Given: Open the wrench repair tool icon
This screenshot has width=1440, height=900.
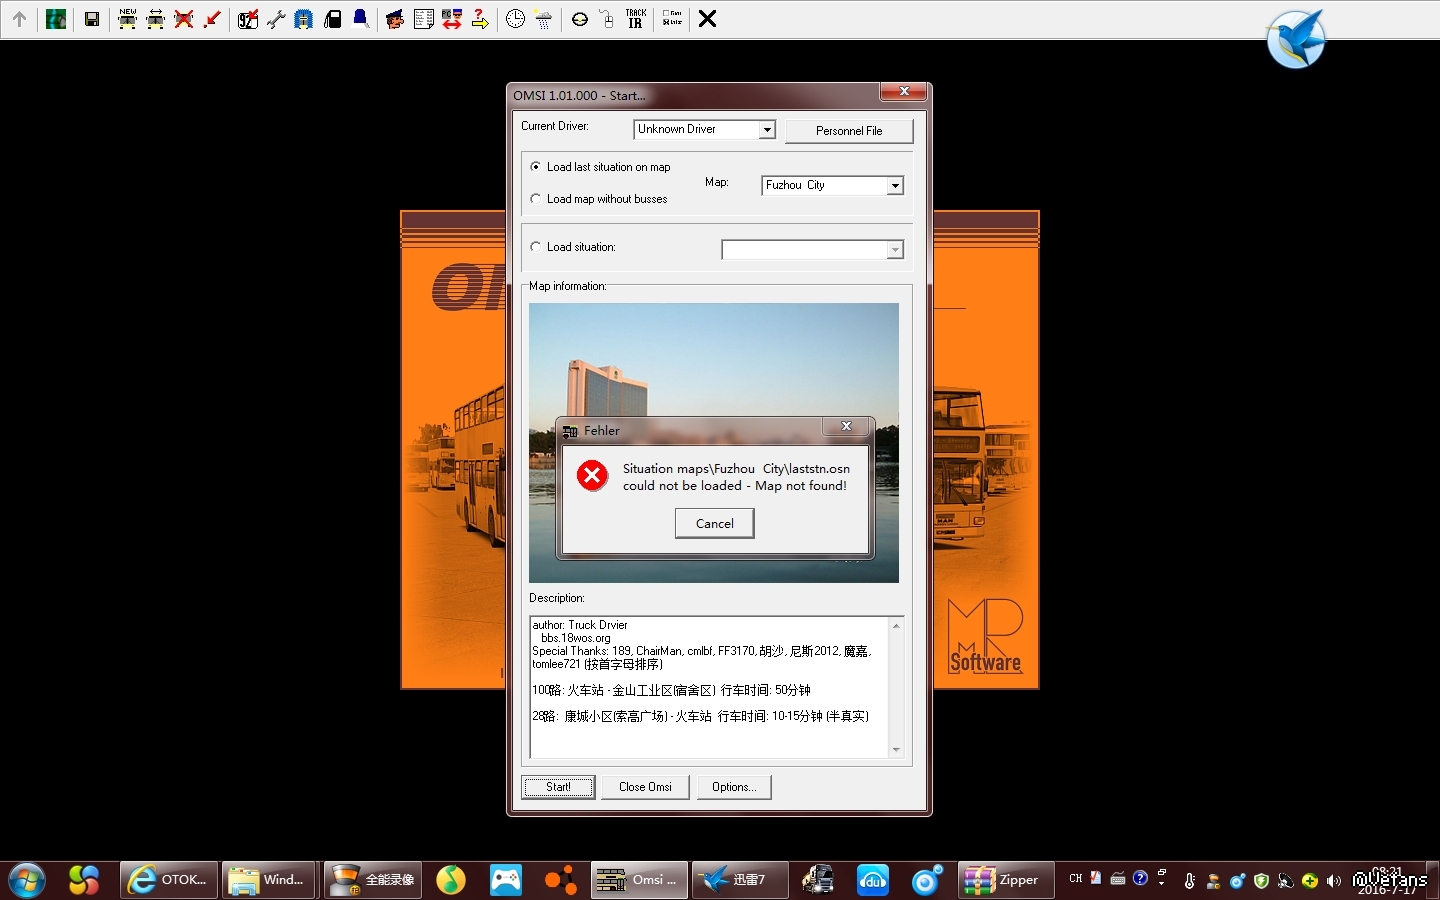Looking at the screenshot, I should tap(276, 19).
